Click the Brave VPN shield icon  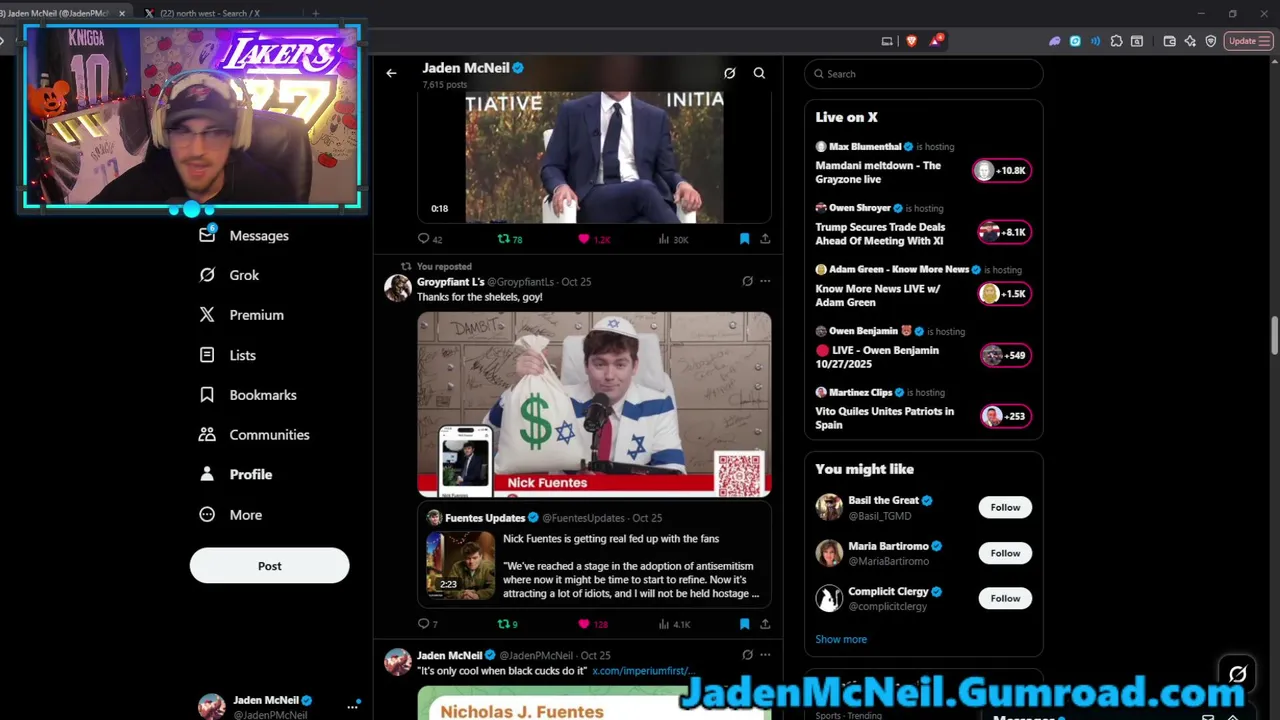click(x=1211, y=41)
